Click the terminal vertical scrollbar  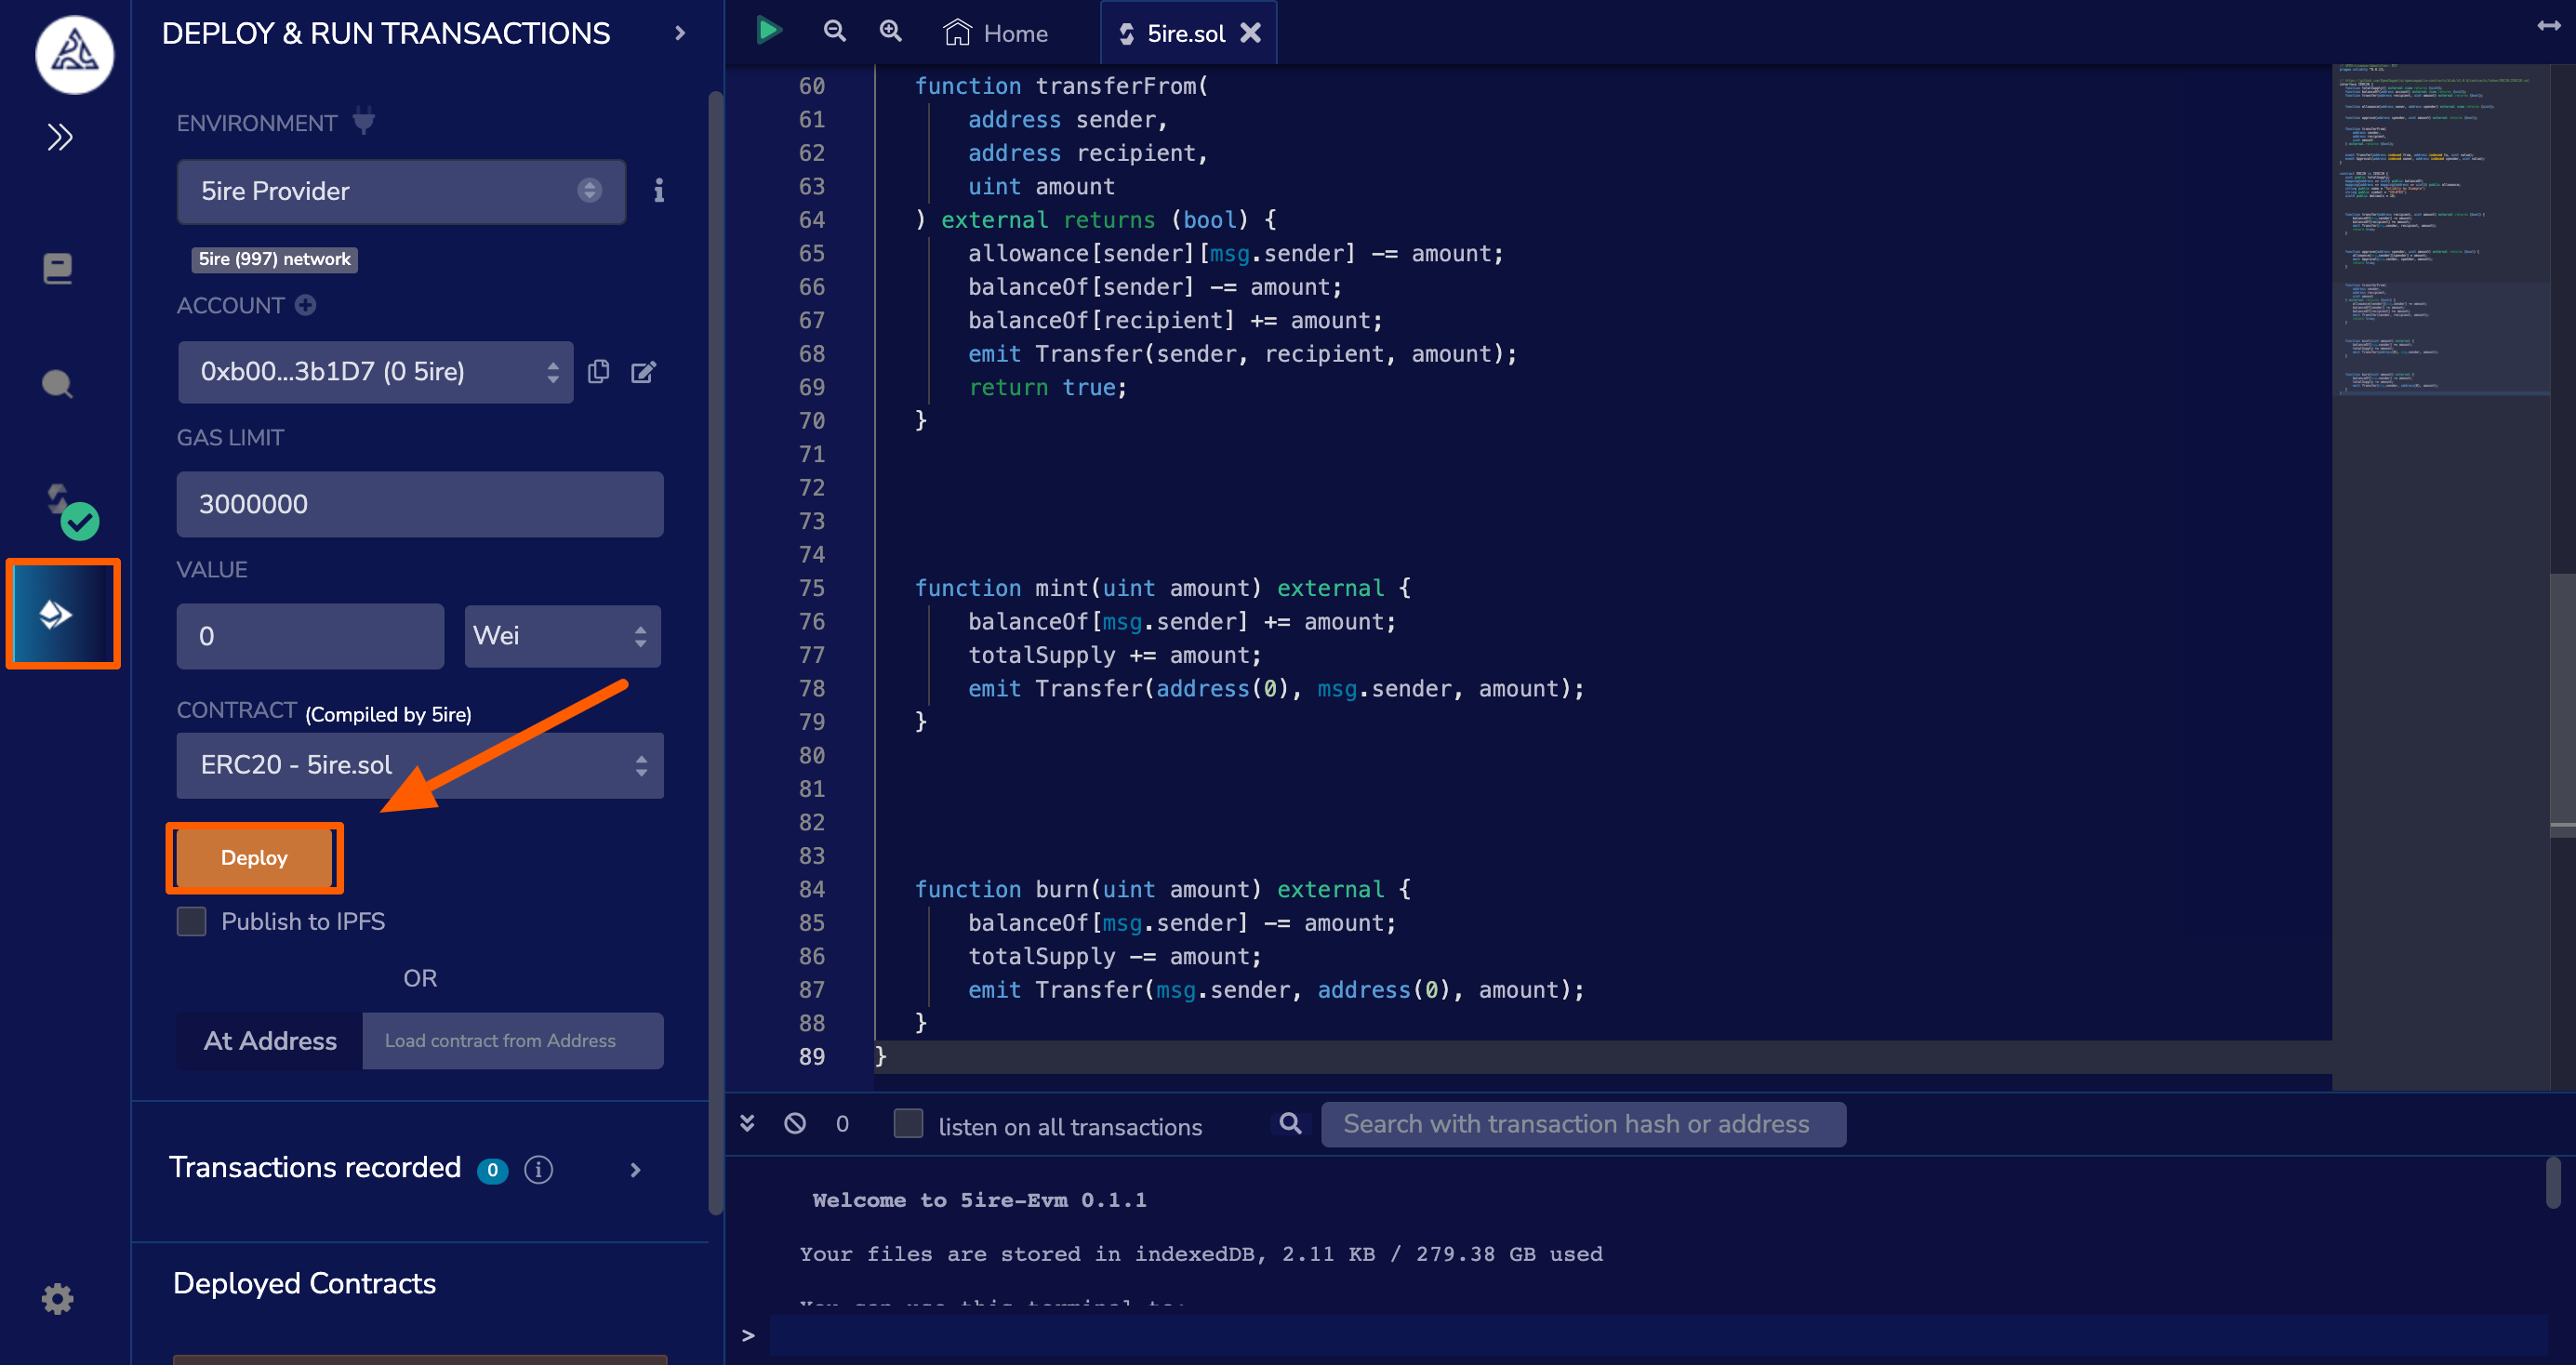(2553, 1182)
